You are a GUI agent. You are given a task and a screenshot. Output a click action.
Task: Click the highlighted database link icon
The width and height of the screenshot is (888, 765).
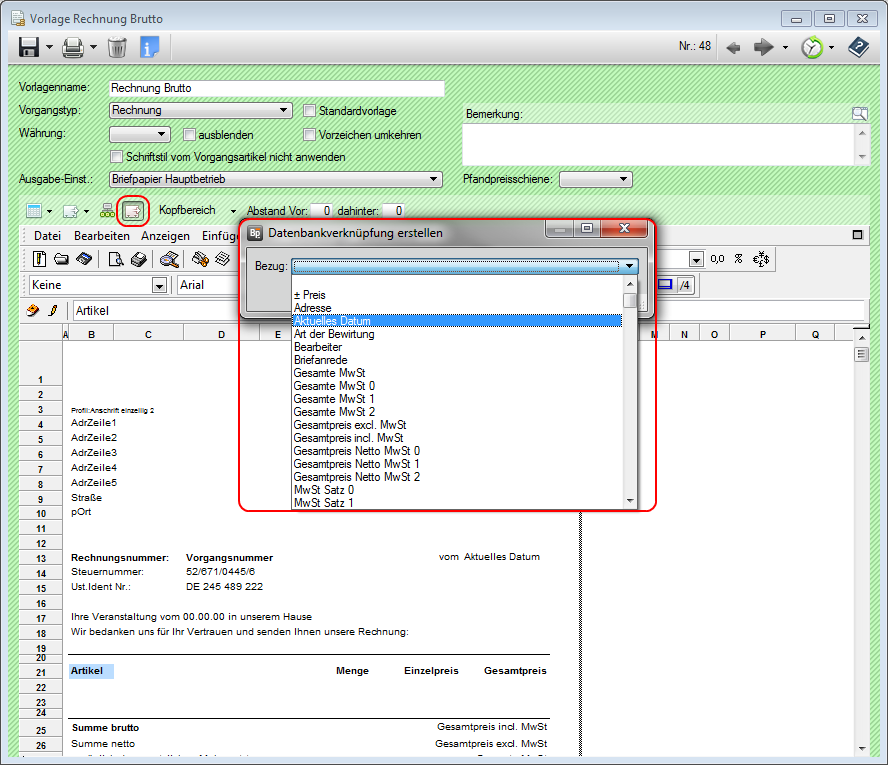click(132, 211)
